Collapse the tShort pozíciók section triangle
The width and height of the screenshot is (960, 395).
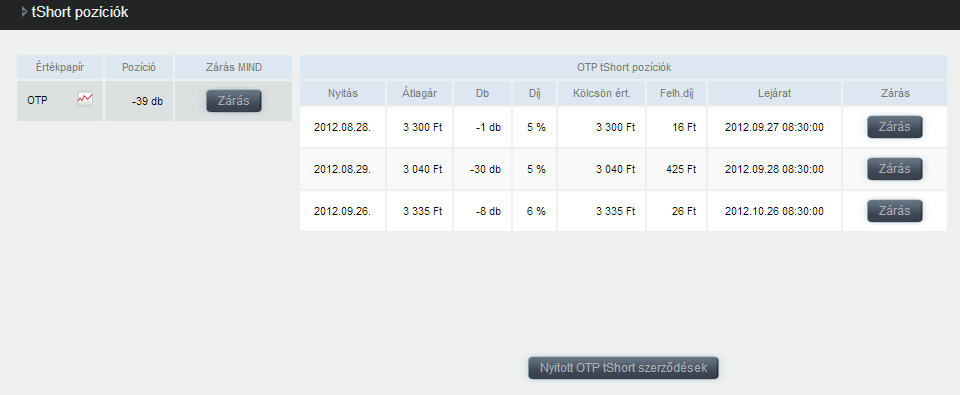(x=24, y=12)
